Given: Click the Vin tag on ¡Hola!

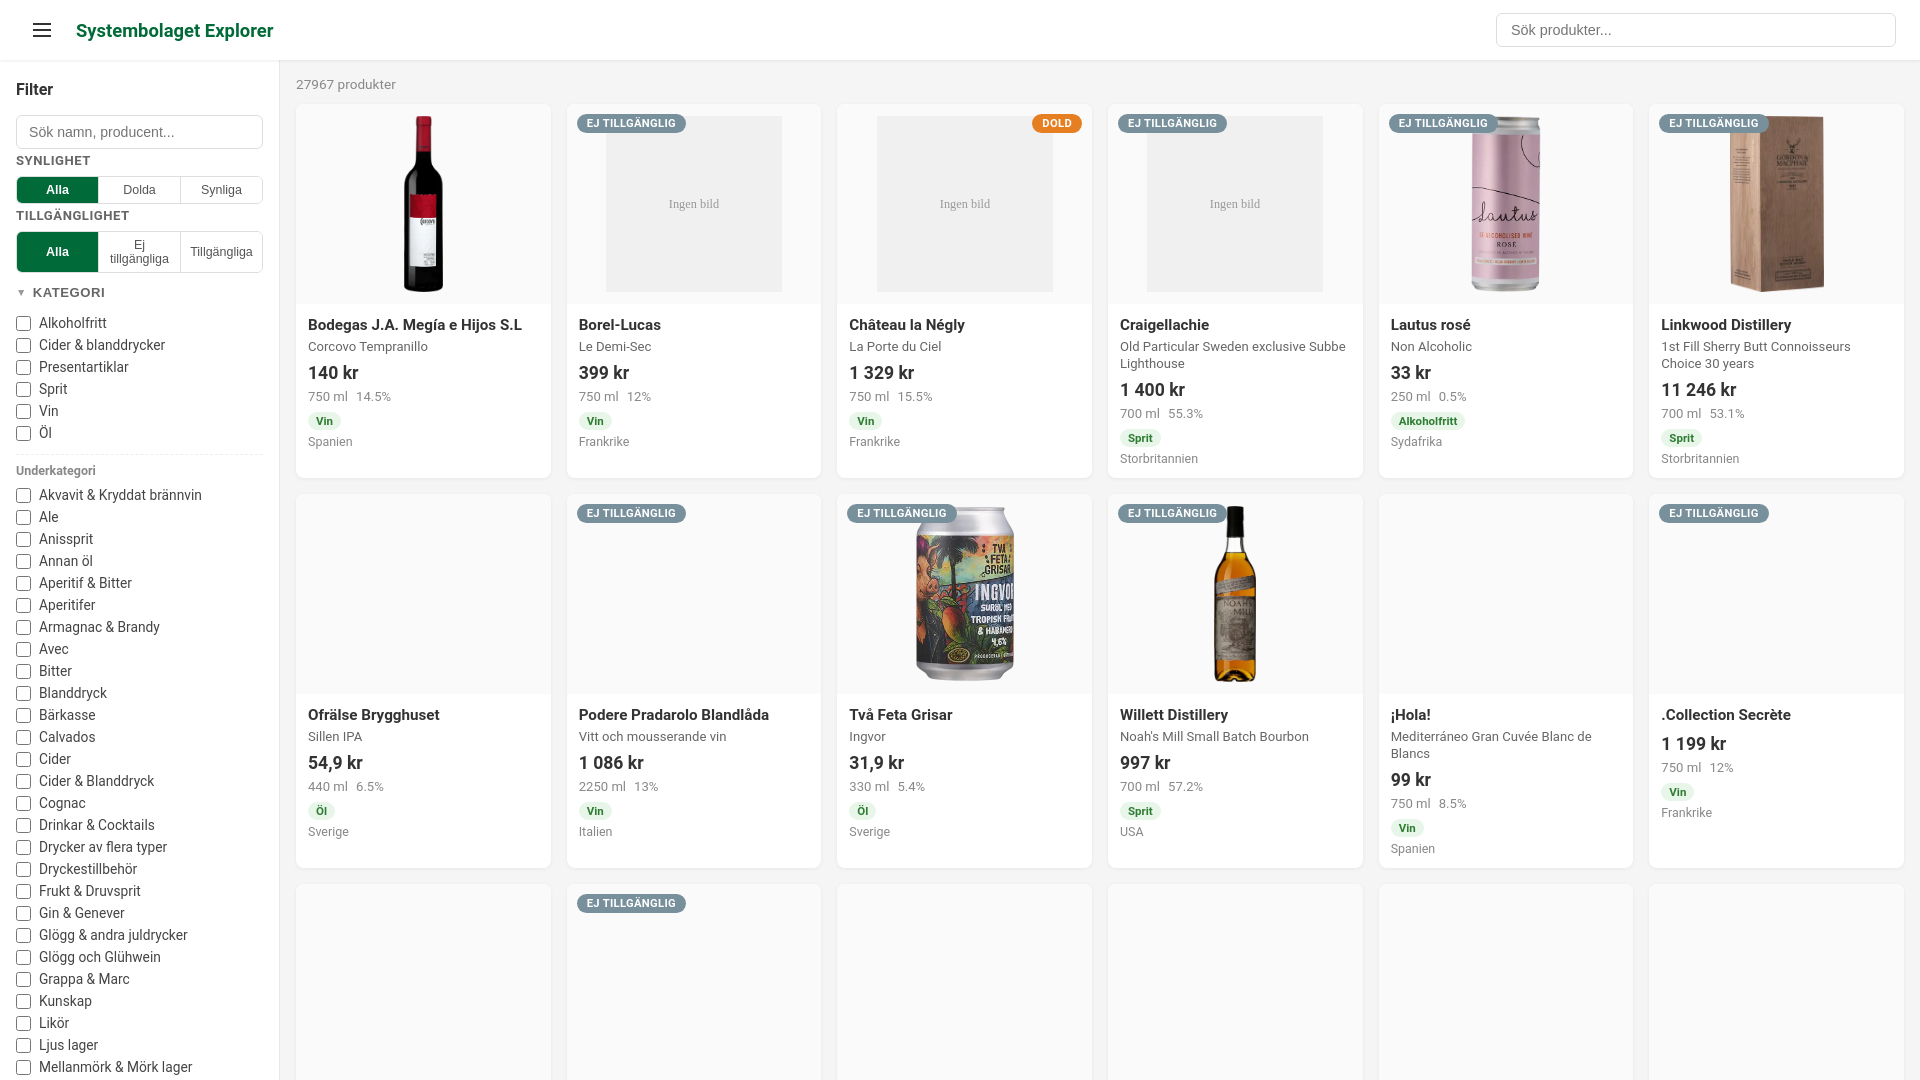Looking at the screenshot, I should (1407, 829).
